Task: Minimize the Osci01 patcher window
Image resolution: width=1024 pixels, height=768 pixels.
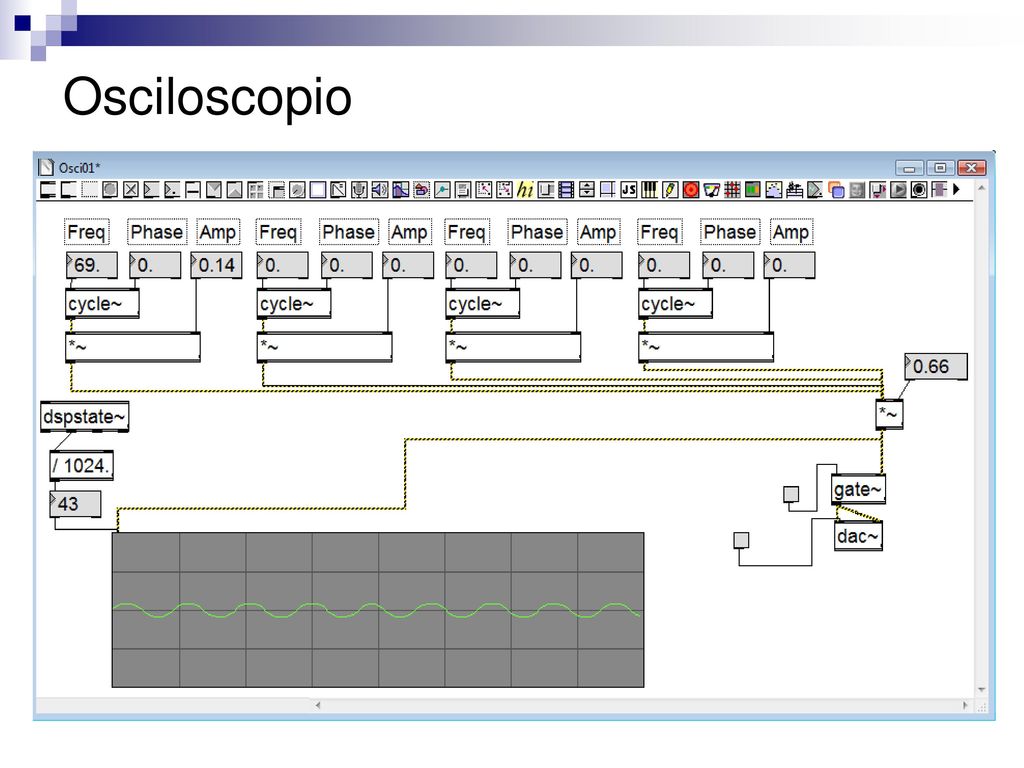Action: [910, 168]
